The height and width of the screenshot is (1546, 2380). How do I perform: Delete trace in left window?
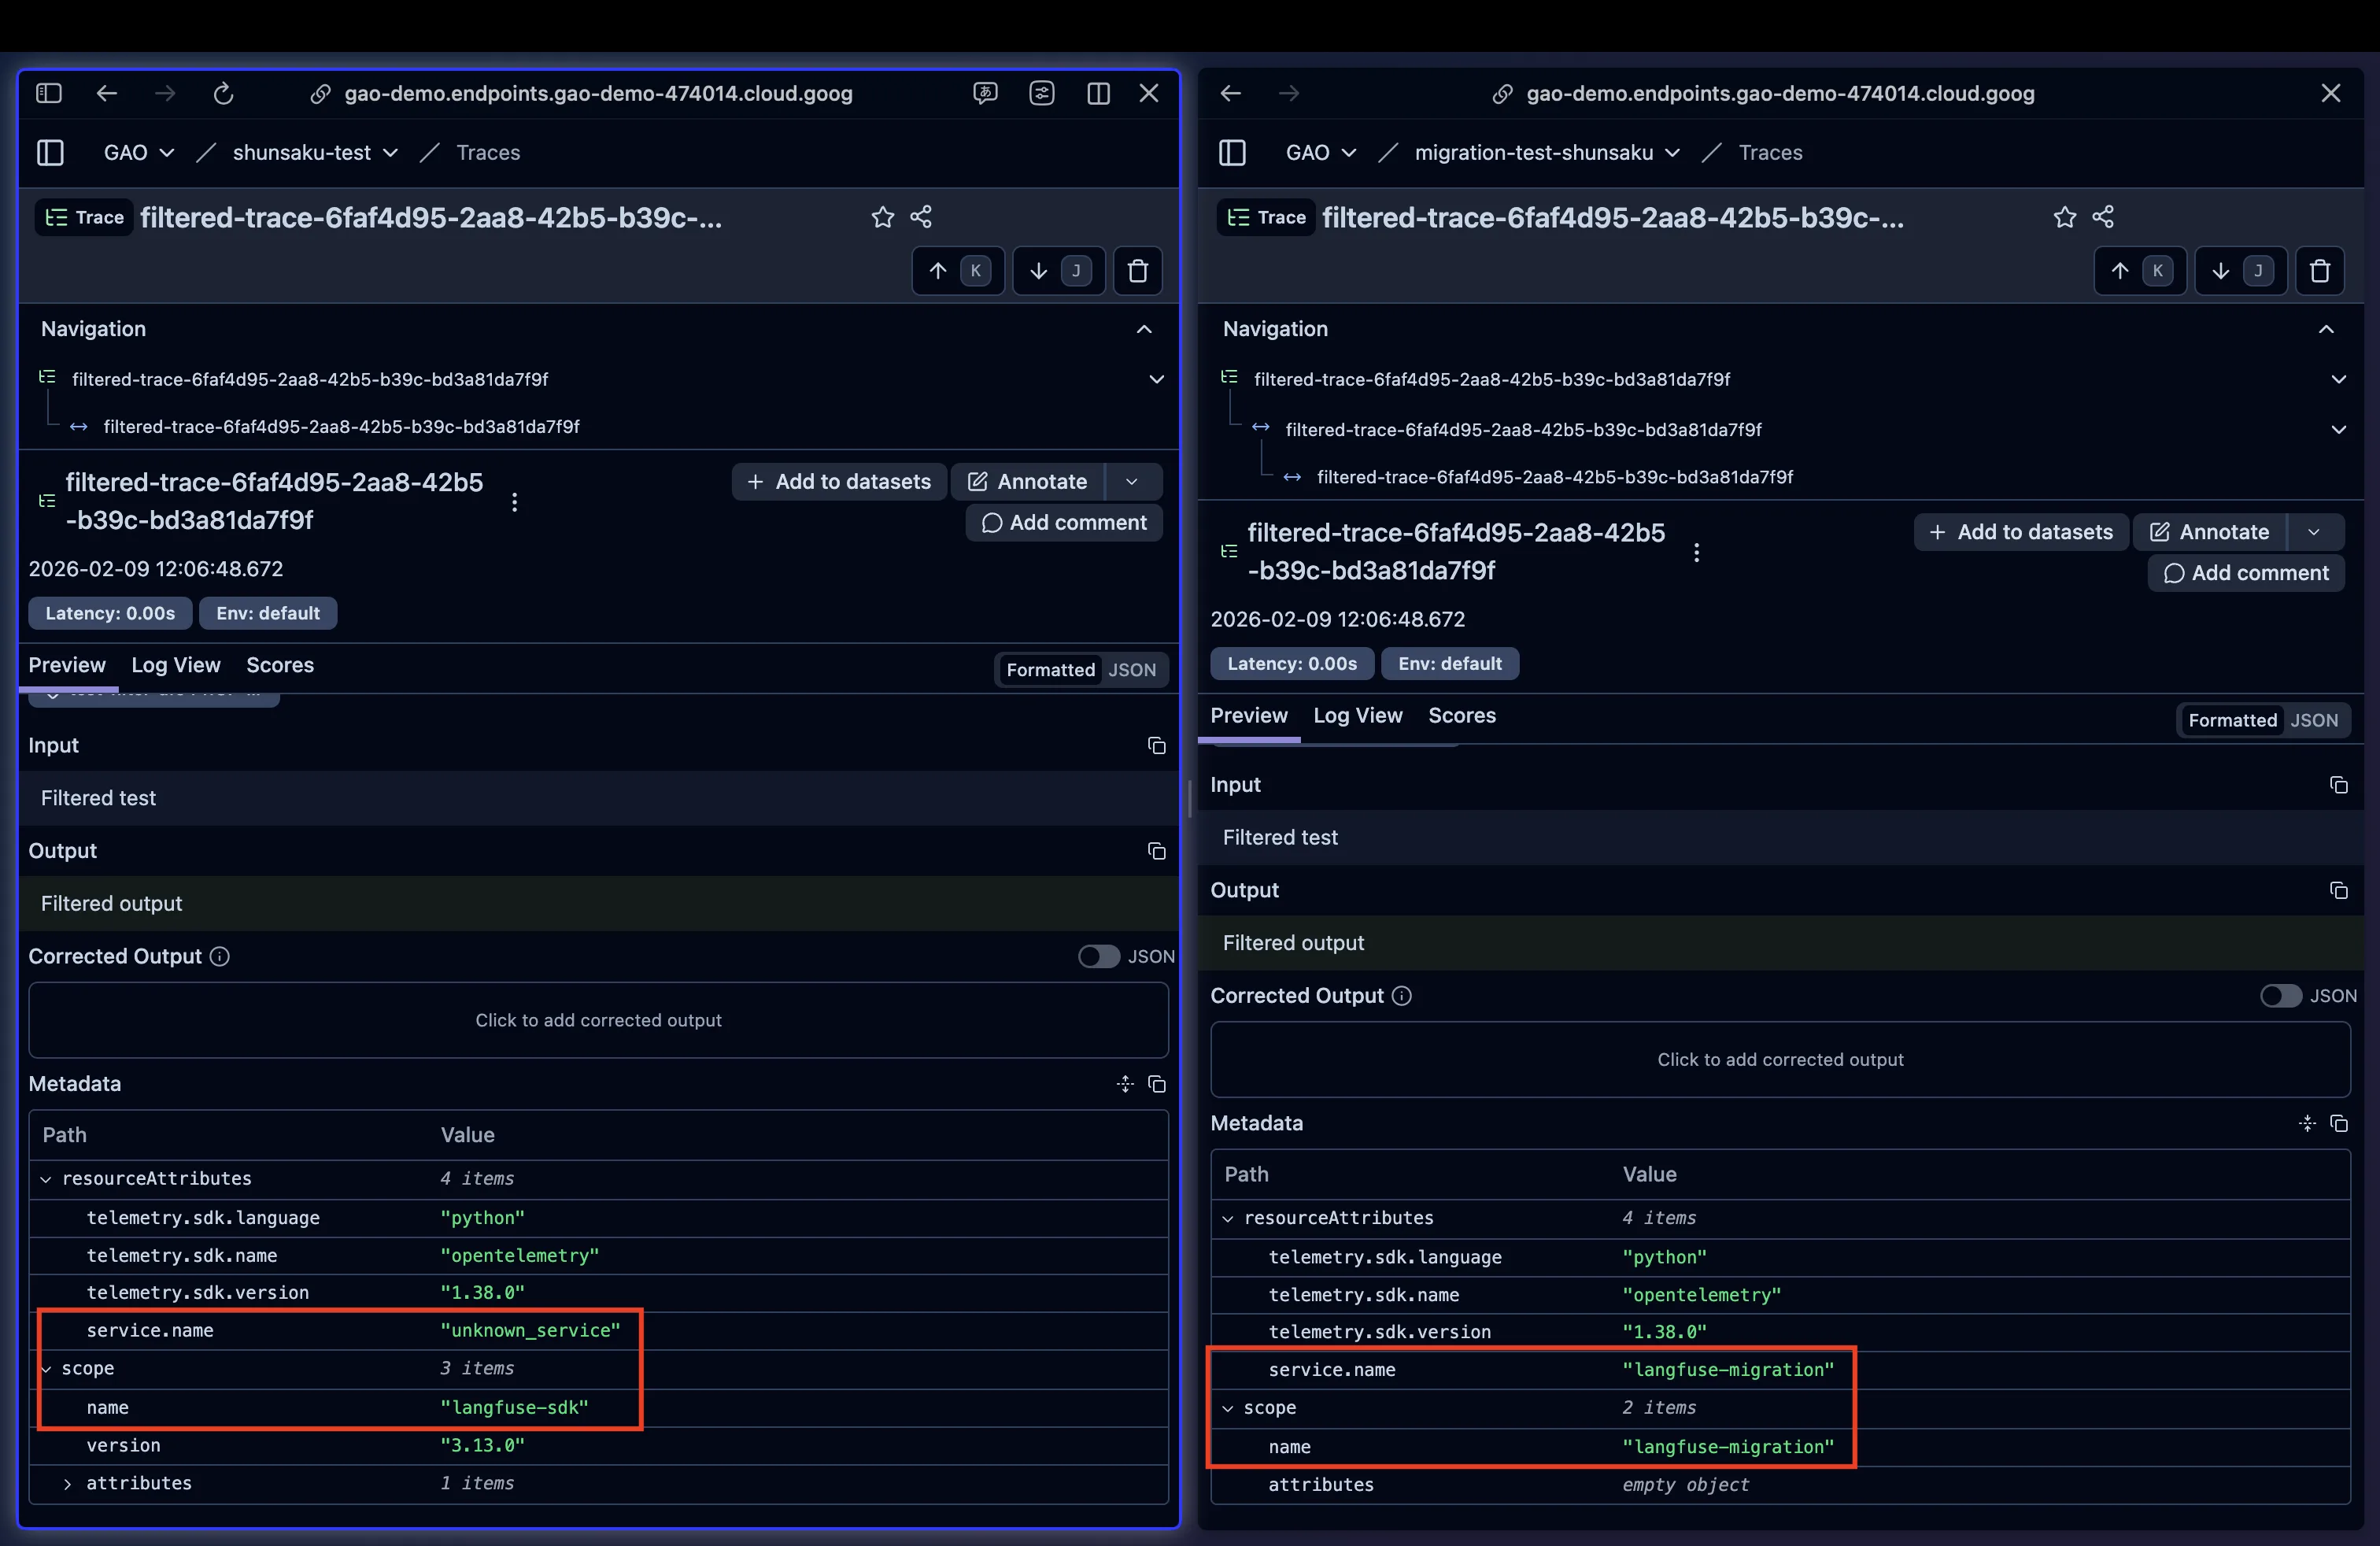tap(1138, 270)
